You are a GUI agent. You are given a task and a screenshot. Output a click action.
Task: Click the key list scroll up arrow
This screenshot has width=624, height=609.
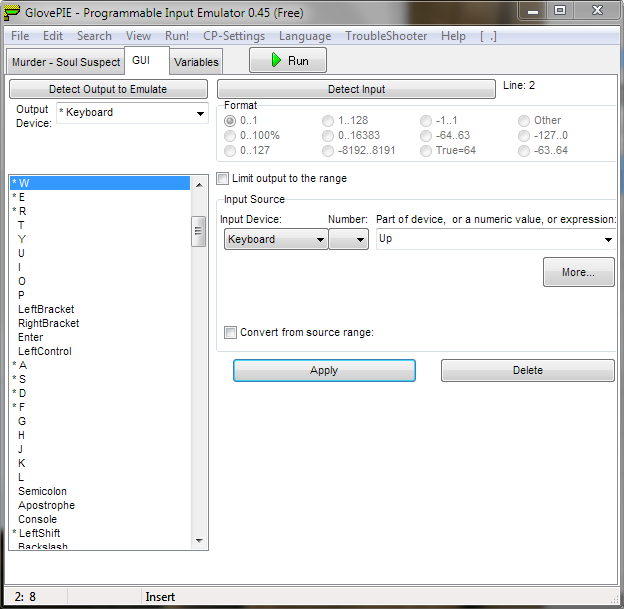(199, 185)
